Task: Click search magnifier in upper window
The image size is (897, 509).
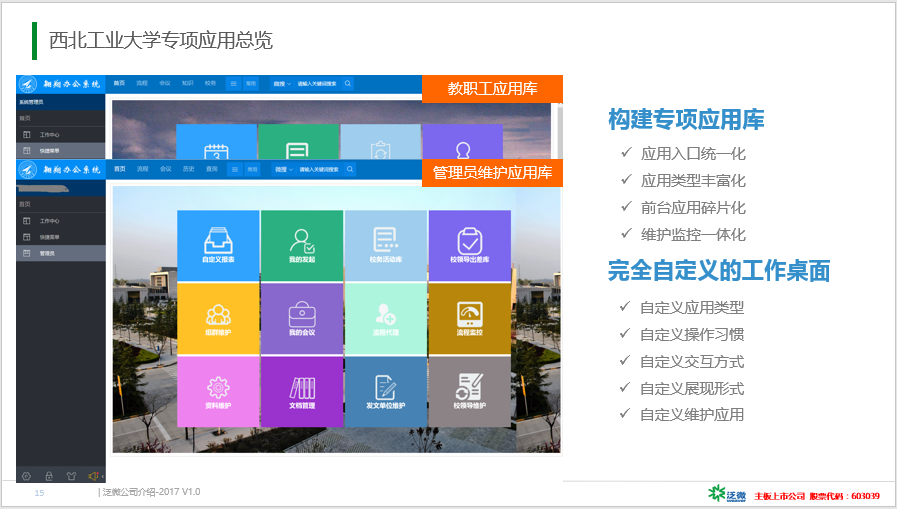Action: [348, 83]
